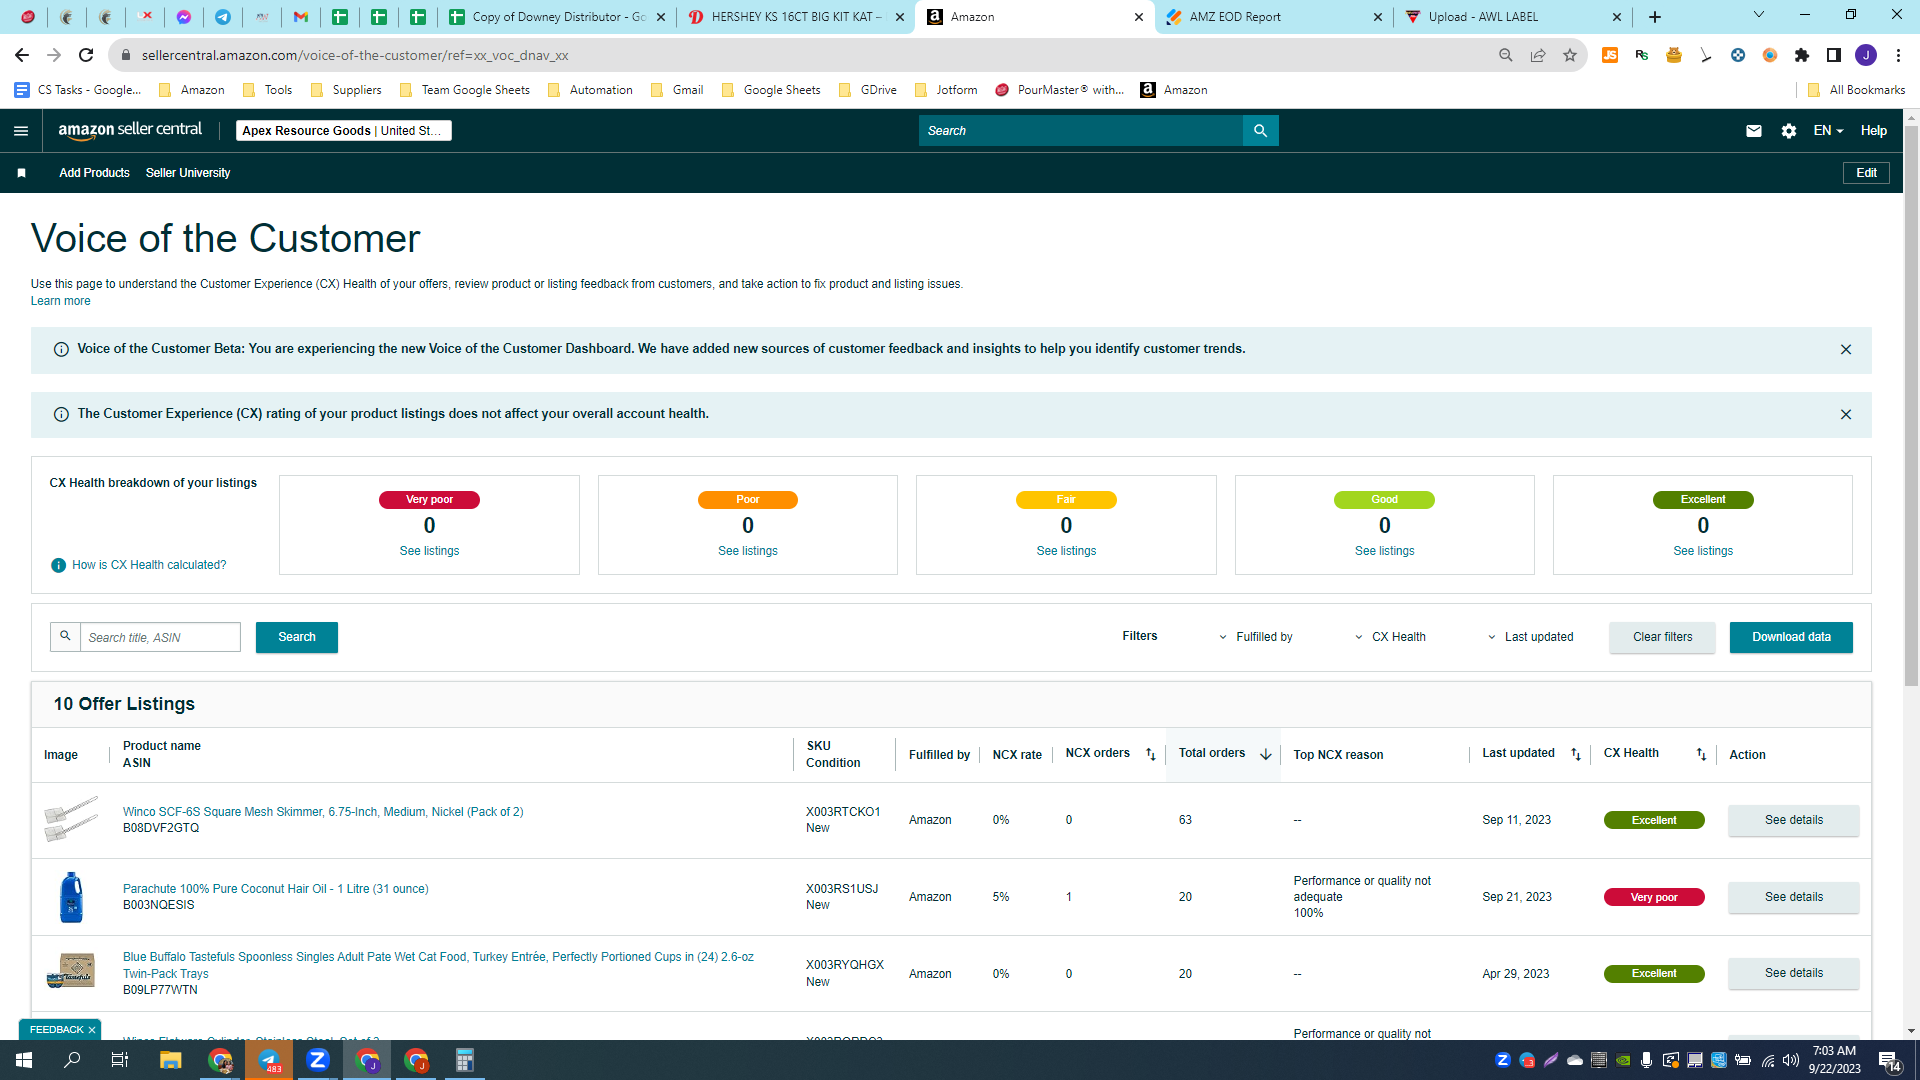Click the browser address bar URL
Viewport: 1920px width, 1080px height.
coord(355,55)
